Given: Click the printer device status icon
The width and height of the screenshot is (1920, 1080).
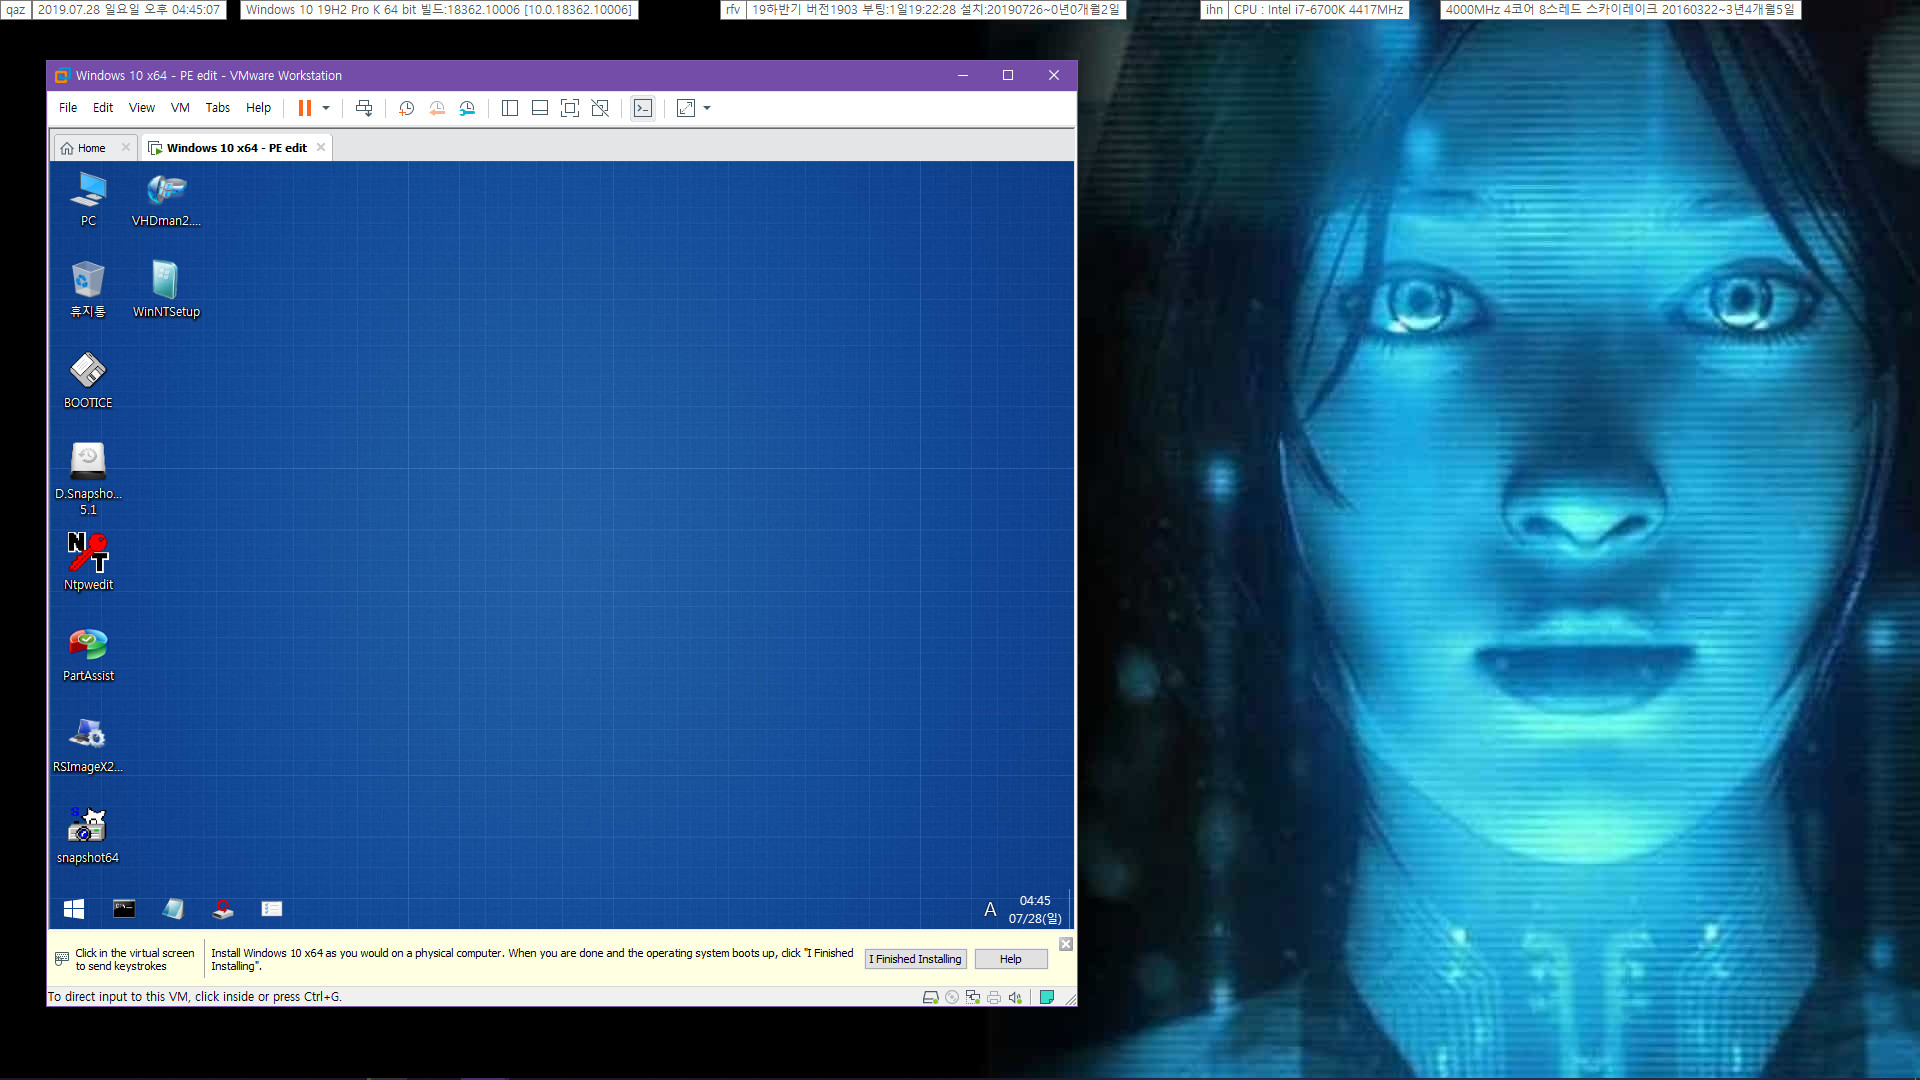Looking at the screenshot, I should point(994,997).
